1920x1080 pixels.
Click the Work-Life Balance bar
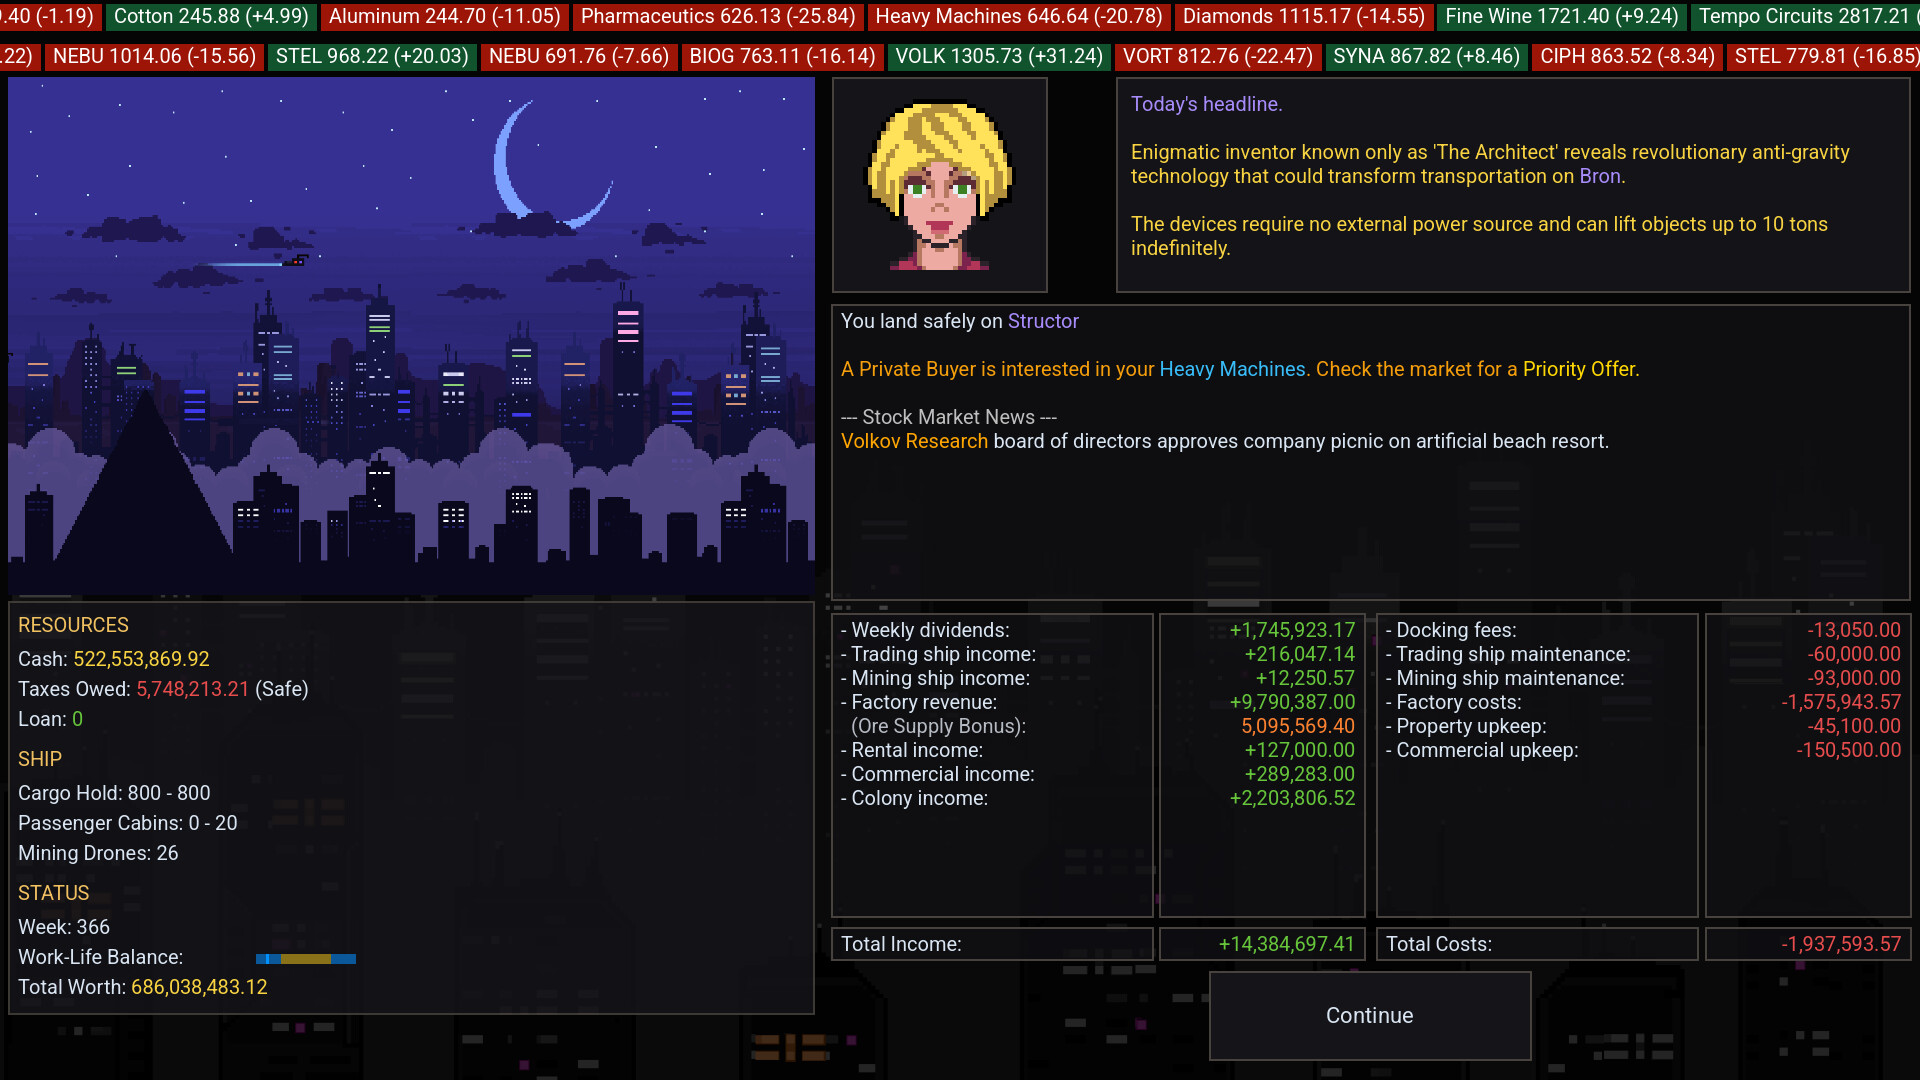306,958
